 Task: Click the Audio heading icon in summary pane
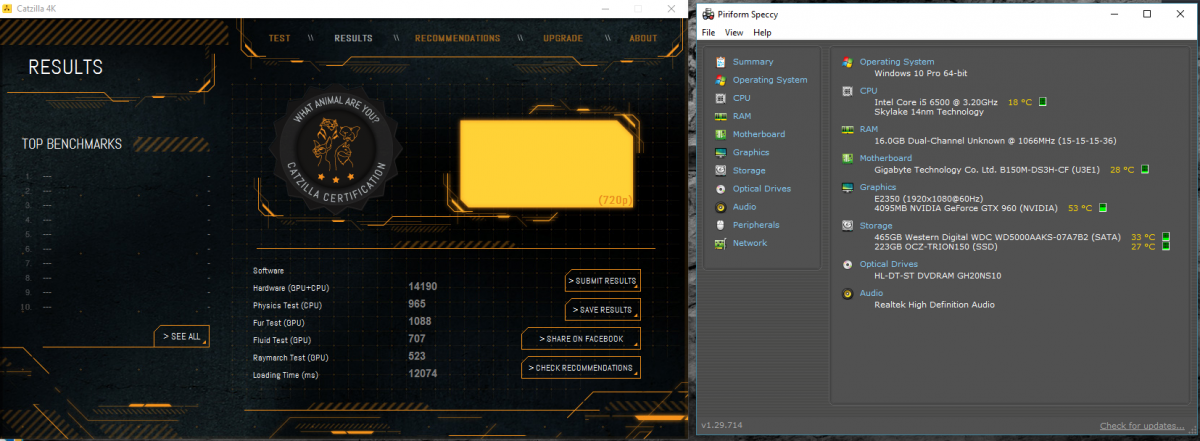(x=848, y=294)
